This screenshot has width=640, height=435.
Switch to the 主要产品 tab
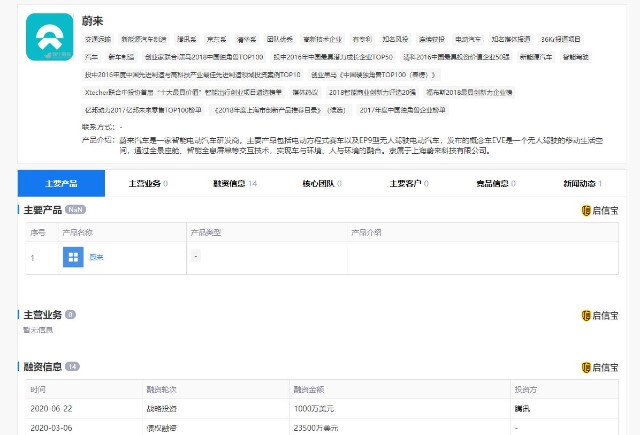61,184
